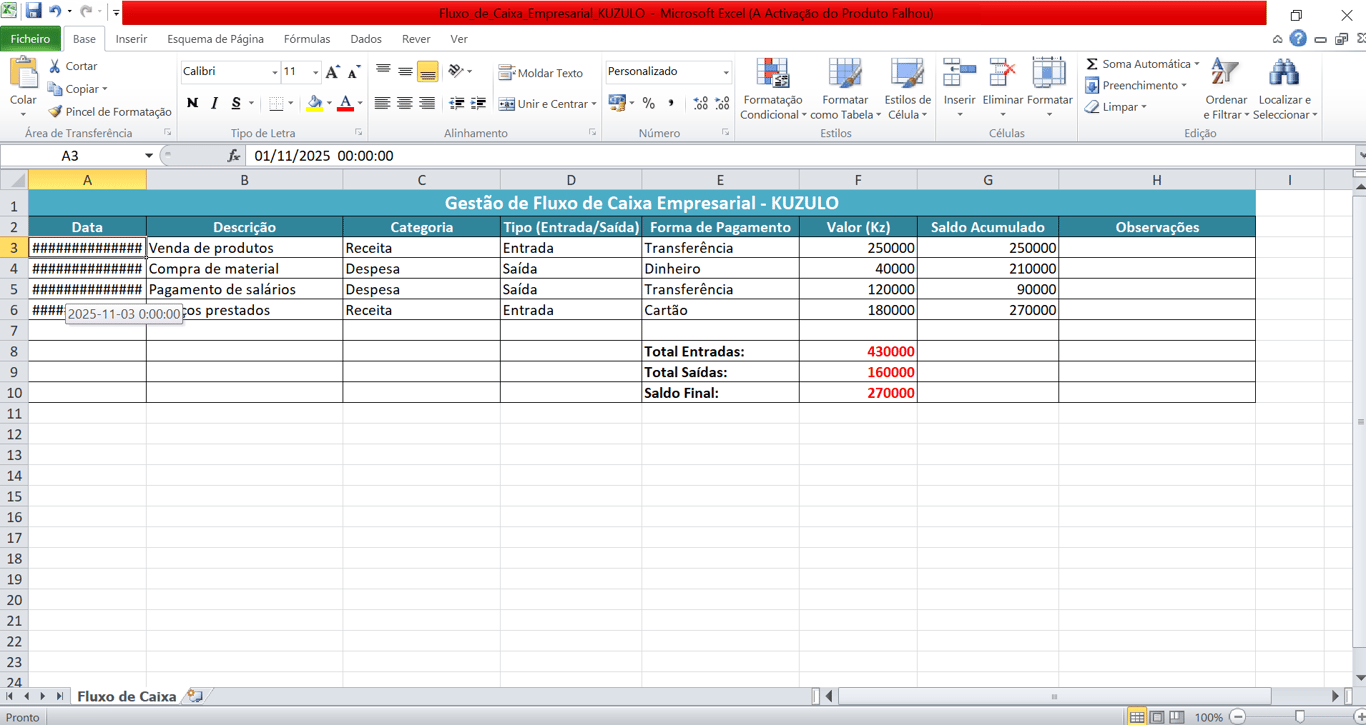
Task: Open the Preenchimento fill dropdown
Action: pyautogui.click(x=1136, y=86)
